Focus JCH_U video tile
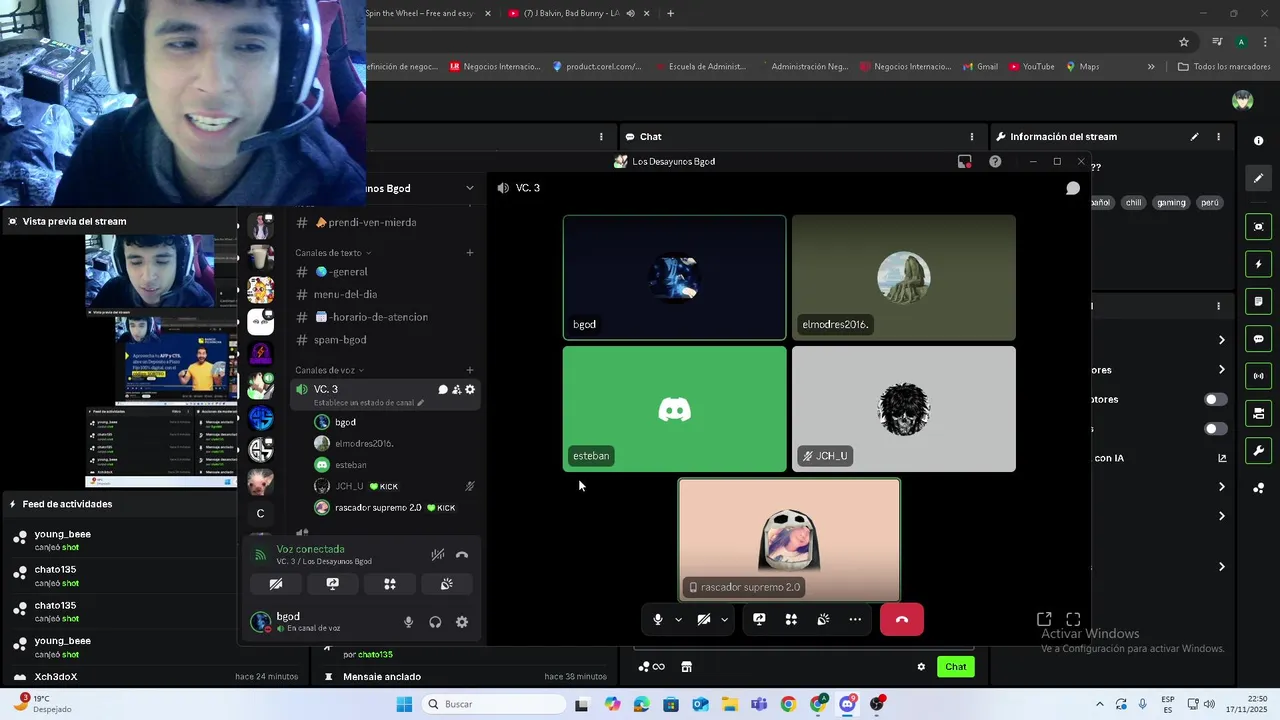The height and width of the screenshot is (720, 1280). [903, 409]
